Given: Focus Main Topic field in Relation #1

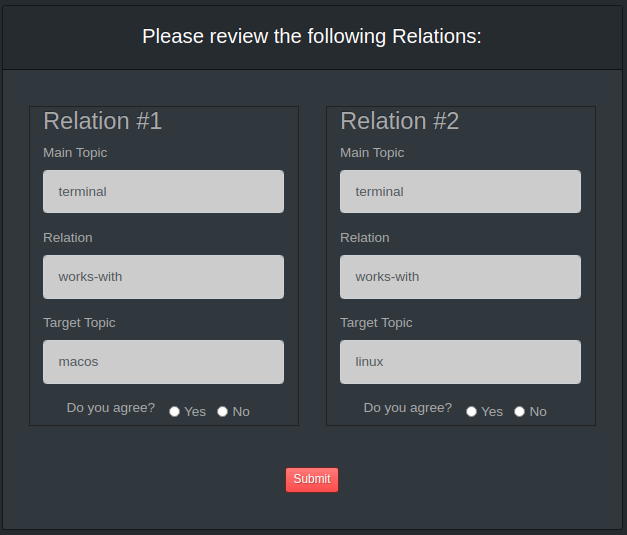Looking at the screenshot, I should pos(163,191).
